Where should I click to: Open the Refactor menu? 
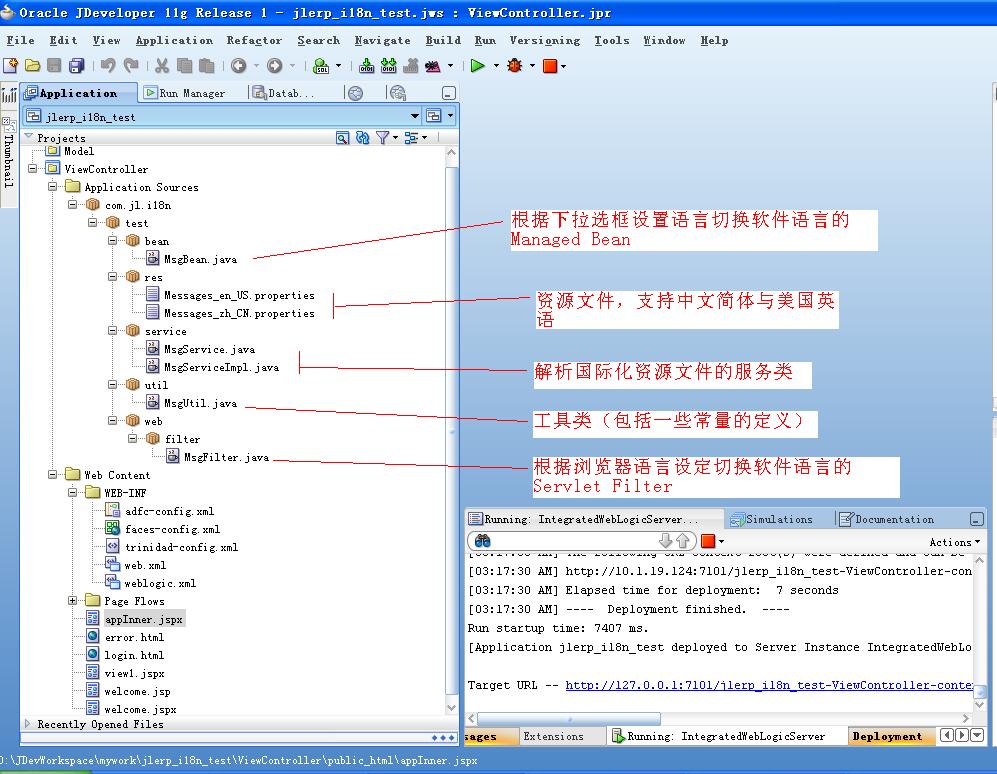click(x=254, y=40)
